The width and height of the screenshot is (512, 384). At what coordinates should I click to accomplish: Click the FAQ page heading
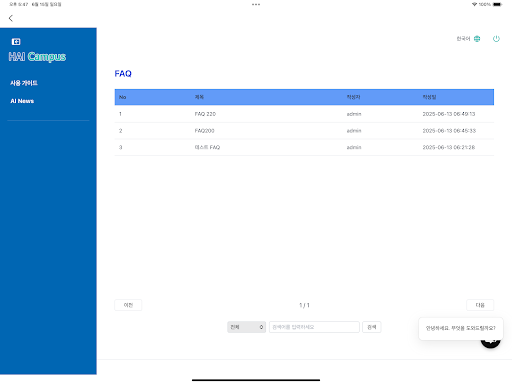[123, 74]
